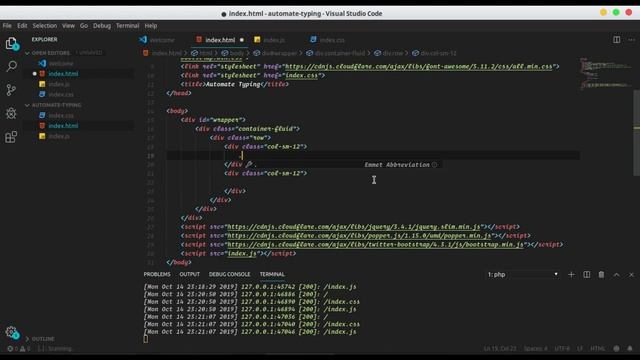Open the Debug menu
The image size is (640, 360).
102,26
